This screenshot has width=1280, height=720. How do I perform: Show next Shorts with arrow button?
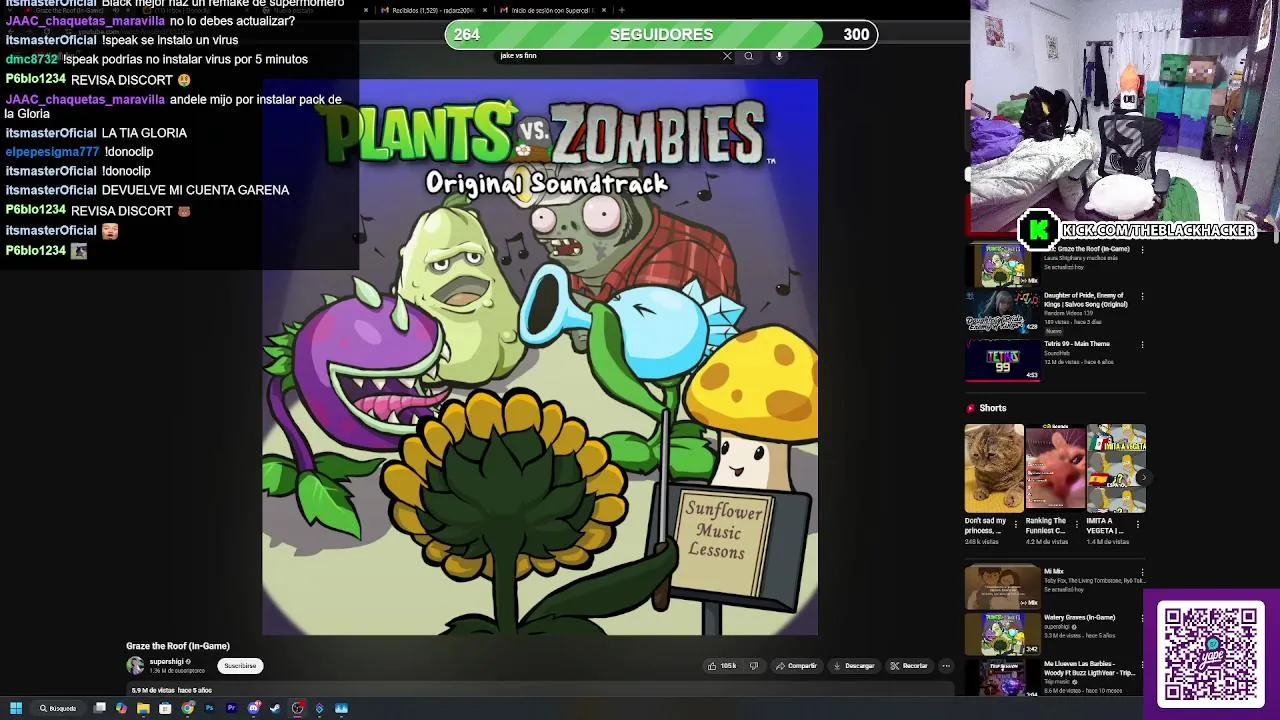tap(1143, 478)
